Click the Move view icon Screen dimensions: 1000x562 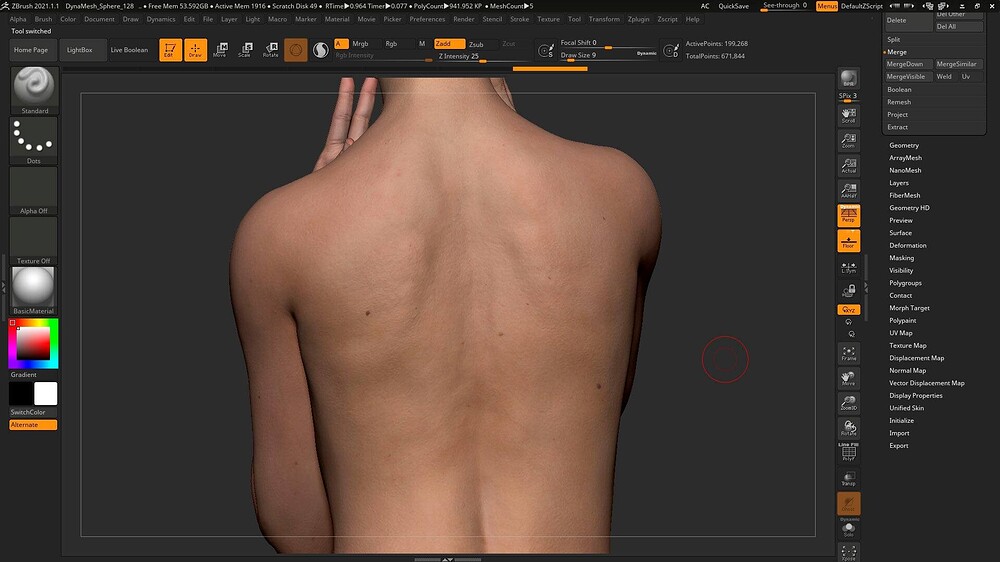tap(848, 378)
